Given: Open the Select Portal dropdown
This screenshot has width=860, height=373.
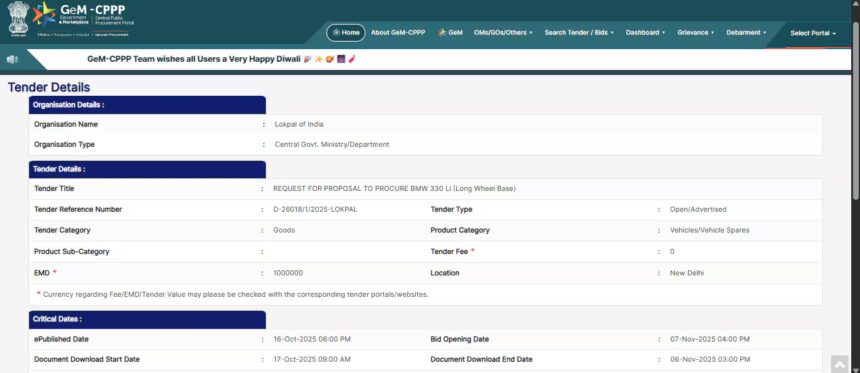Looking at the screenshot, I should tap(813, 33).
